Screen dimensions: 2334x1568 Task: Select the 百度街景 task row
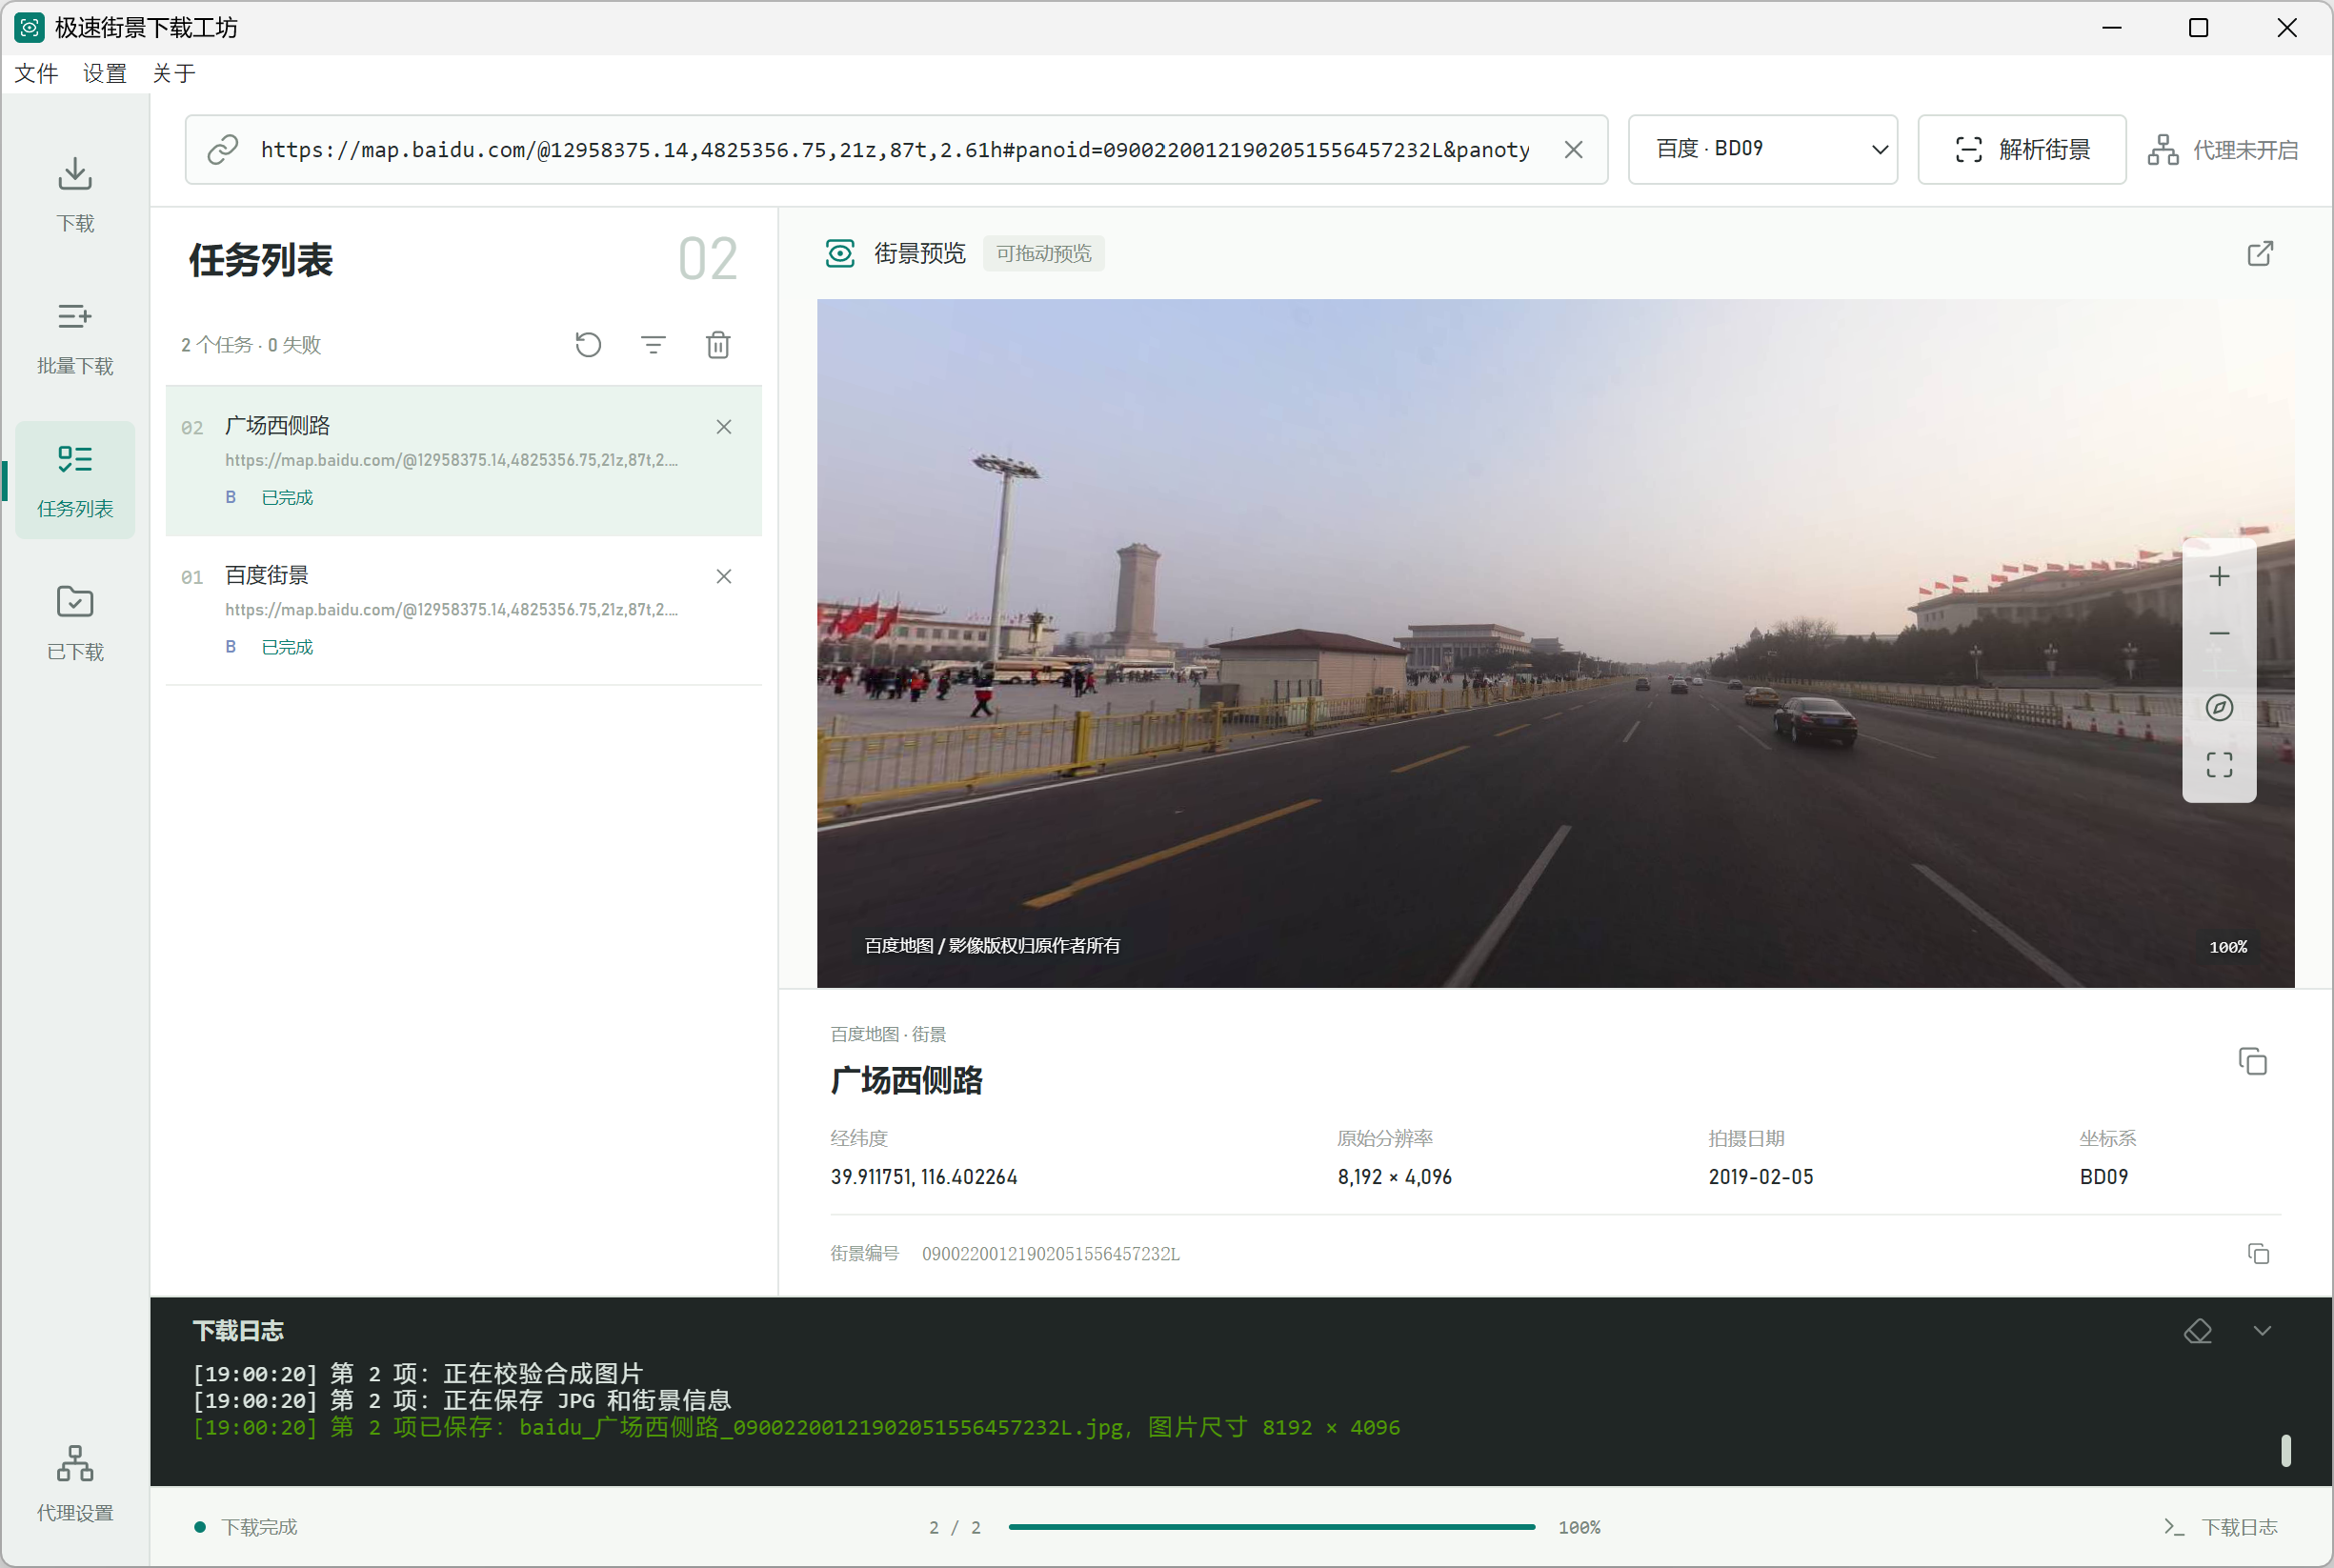[463, 611]
